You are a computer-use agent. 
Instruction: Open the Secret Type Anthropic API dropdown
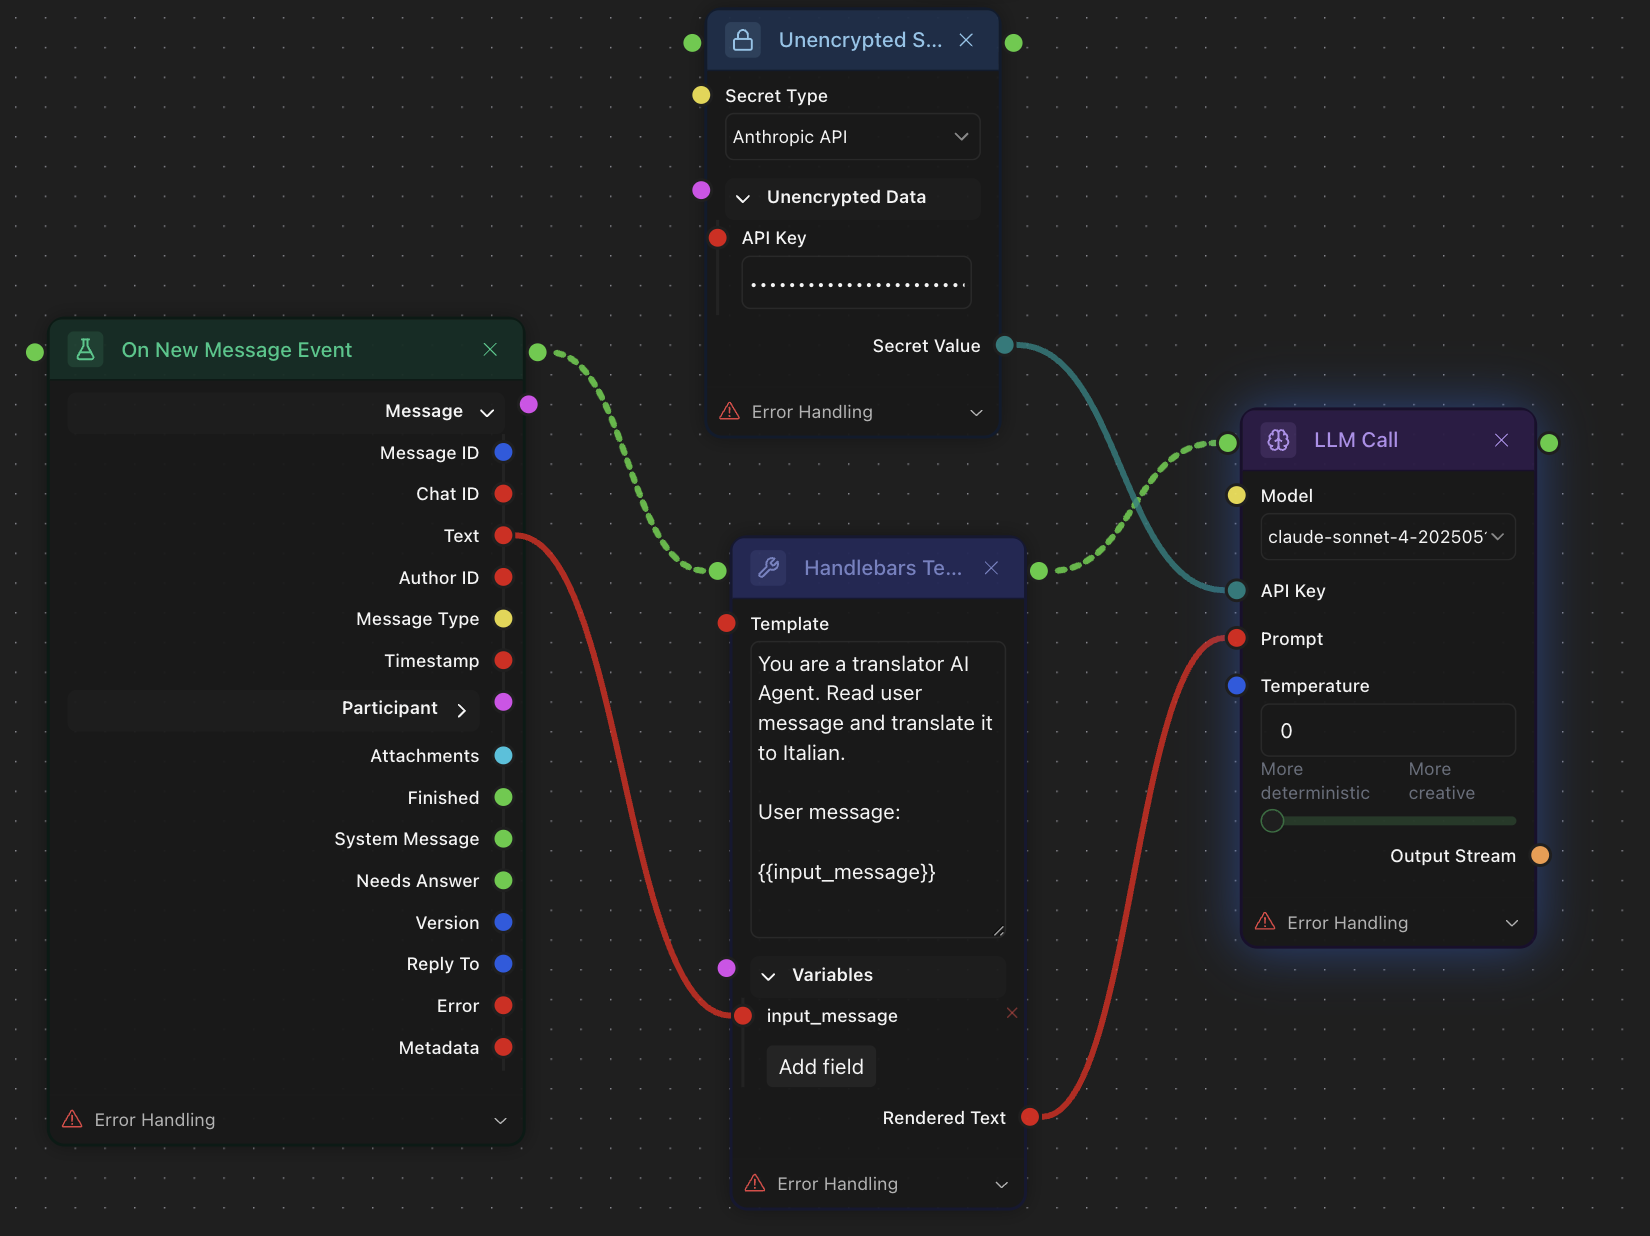pyautogui.click(x=852, y=137)
